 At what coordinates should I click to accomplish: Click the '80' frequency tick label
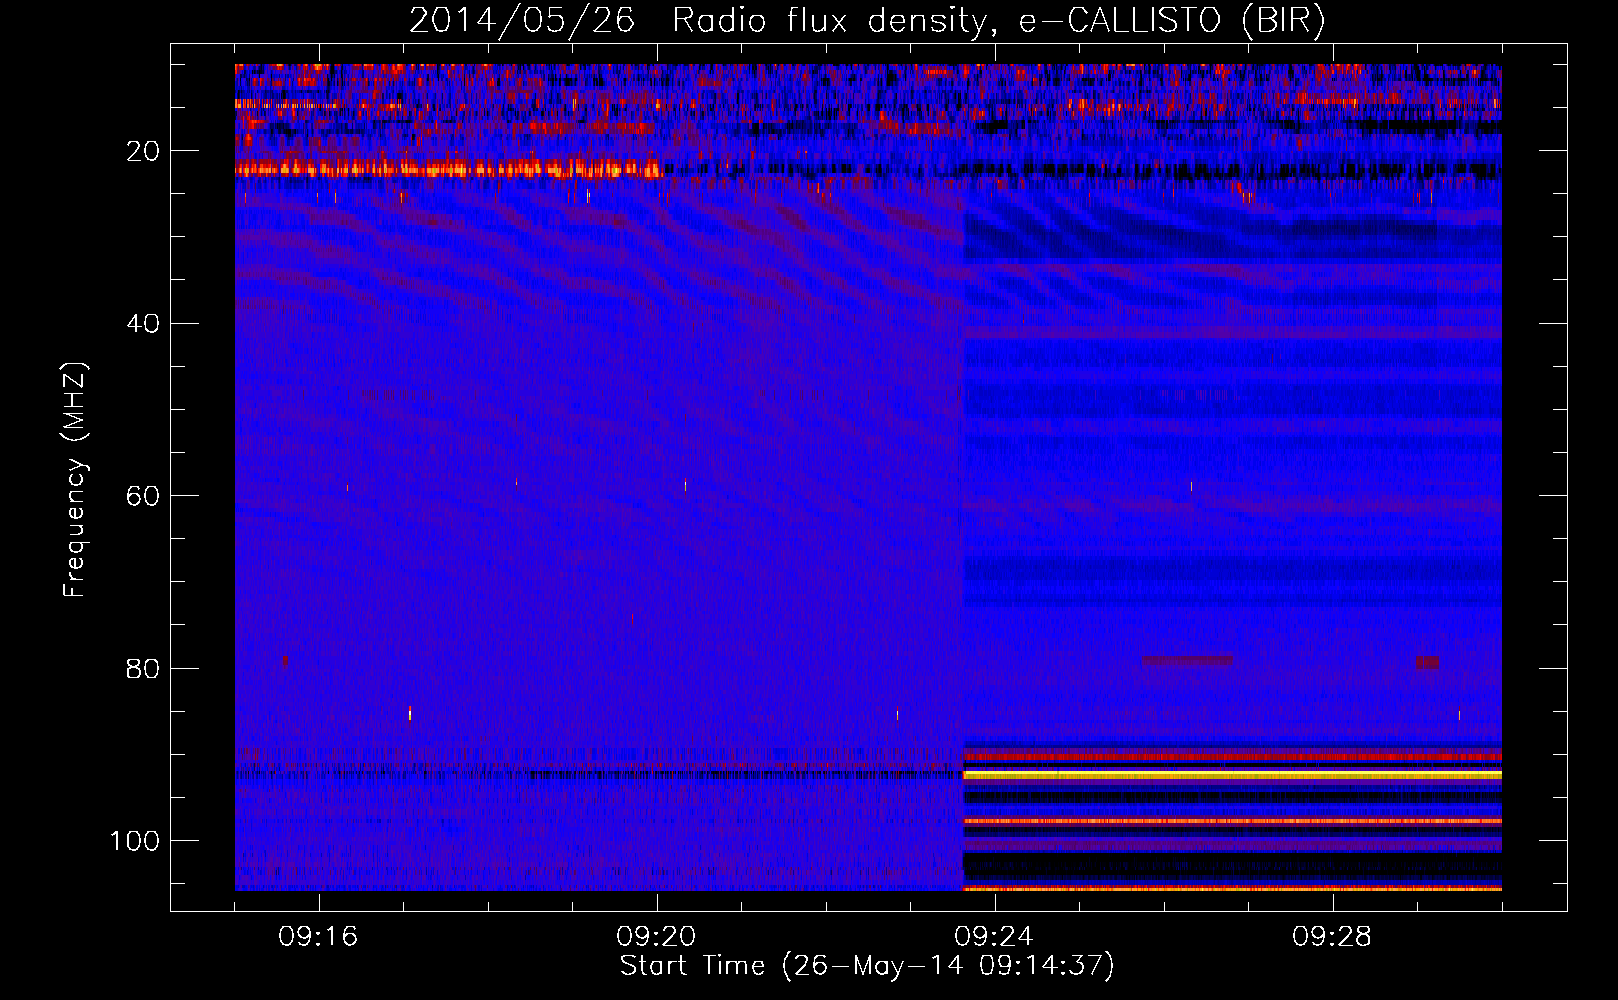click(x=143, y=668)
